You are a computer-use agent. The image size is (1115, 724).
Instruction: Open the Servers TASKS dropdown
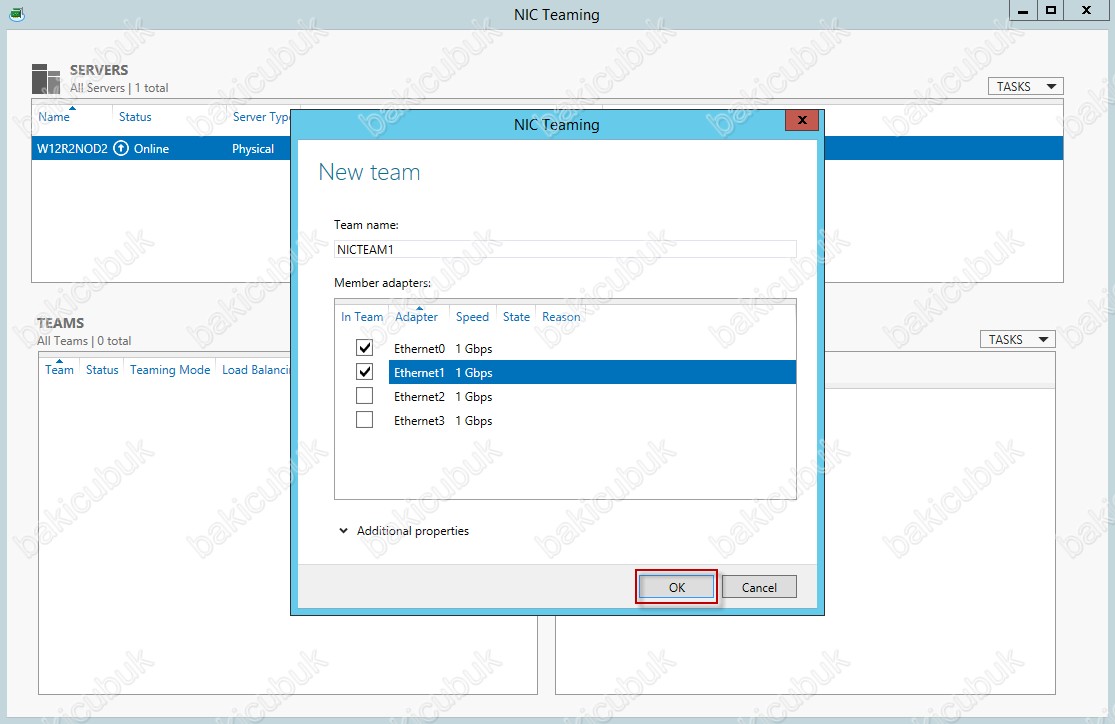[1025, 86]
